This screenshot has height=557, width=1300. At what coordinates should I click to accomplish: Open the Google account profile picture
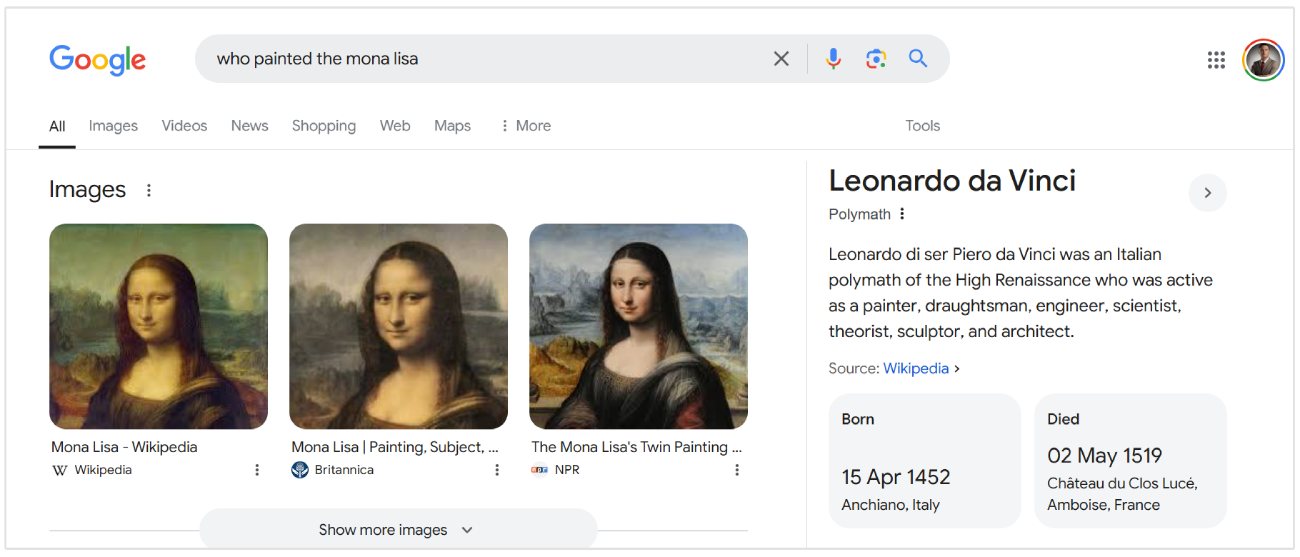coord(1263,60)
